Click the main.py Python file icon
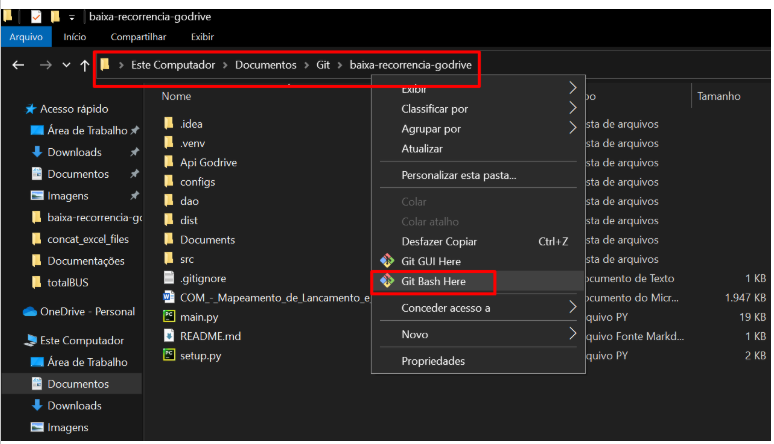Image resolution: width=774 pixels, height=444 pixels. tap(169, 317)
